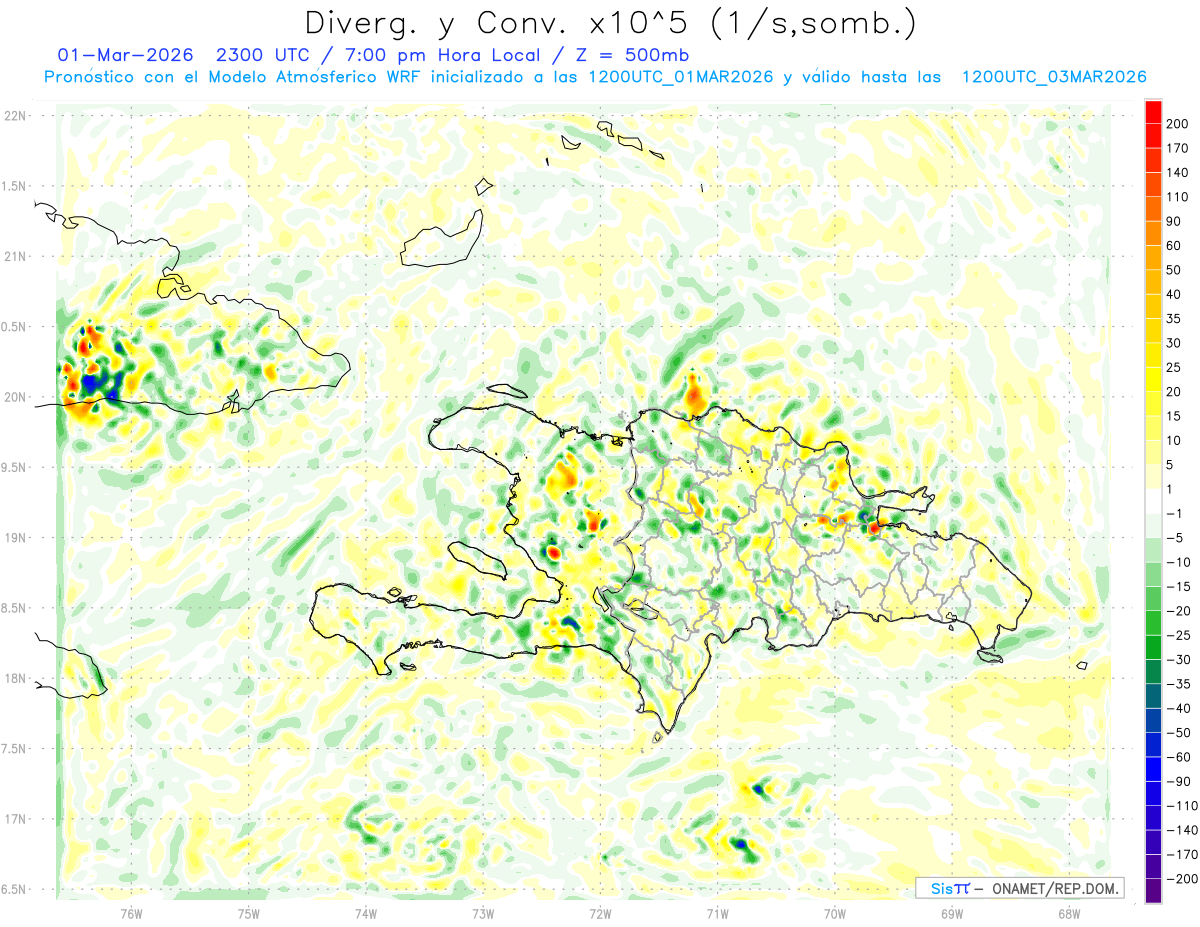The height and width of the screenshot is (927, 1200).
Task: Click the -20 colorbar label
Action: pyautogui.click(x=1179, y=612)
